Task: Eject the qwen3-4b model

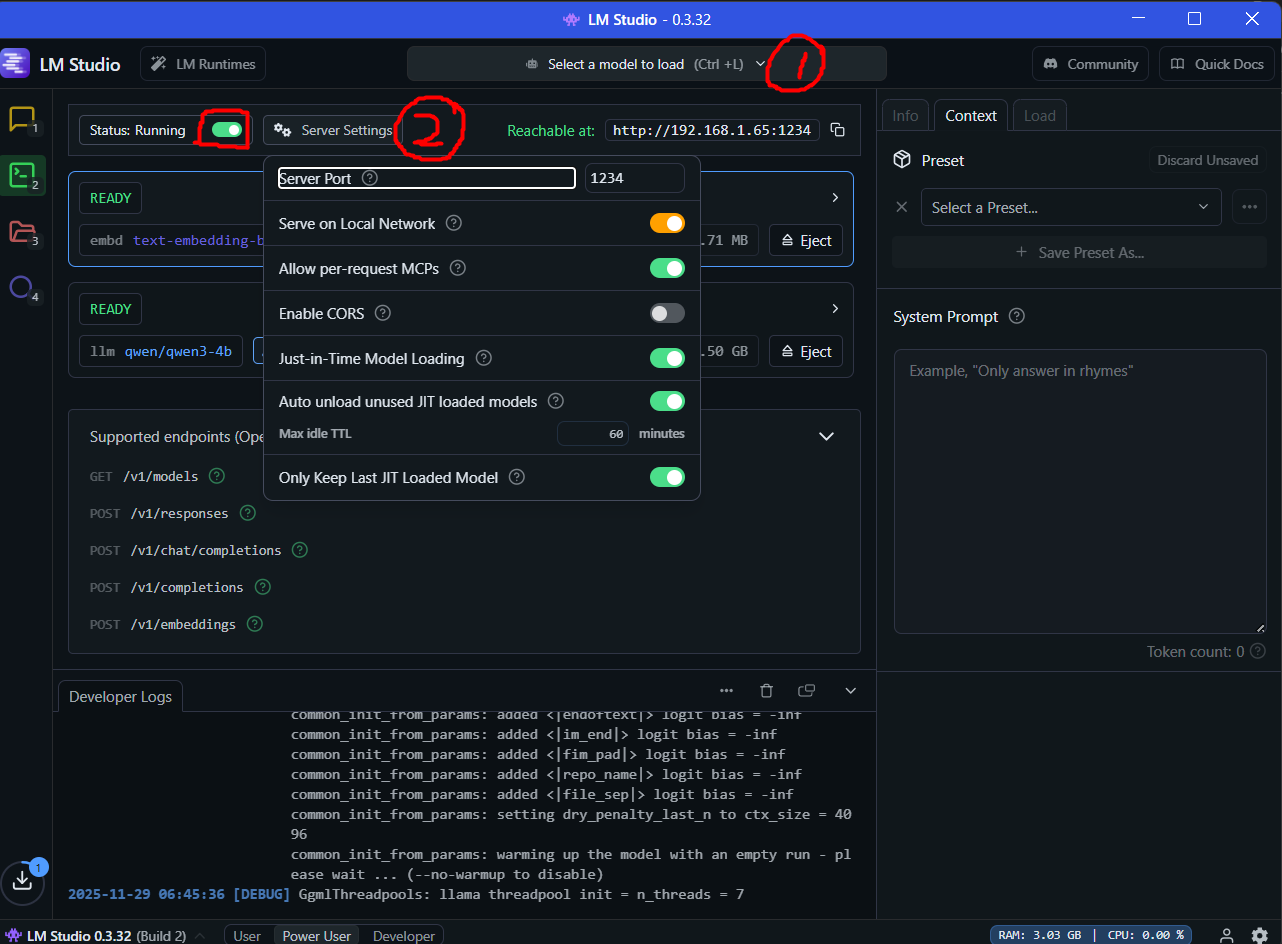Action: [805, 351]
